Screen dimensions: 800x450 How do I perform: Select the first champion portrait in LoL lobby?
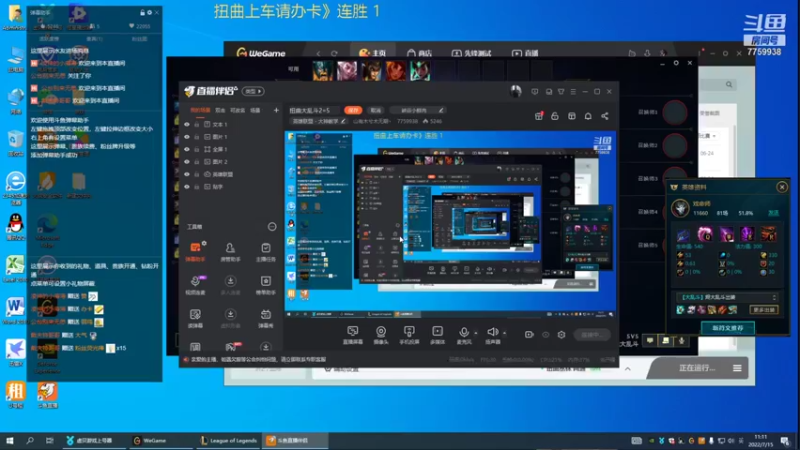click(x=322, y=71)
